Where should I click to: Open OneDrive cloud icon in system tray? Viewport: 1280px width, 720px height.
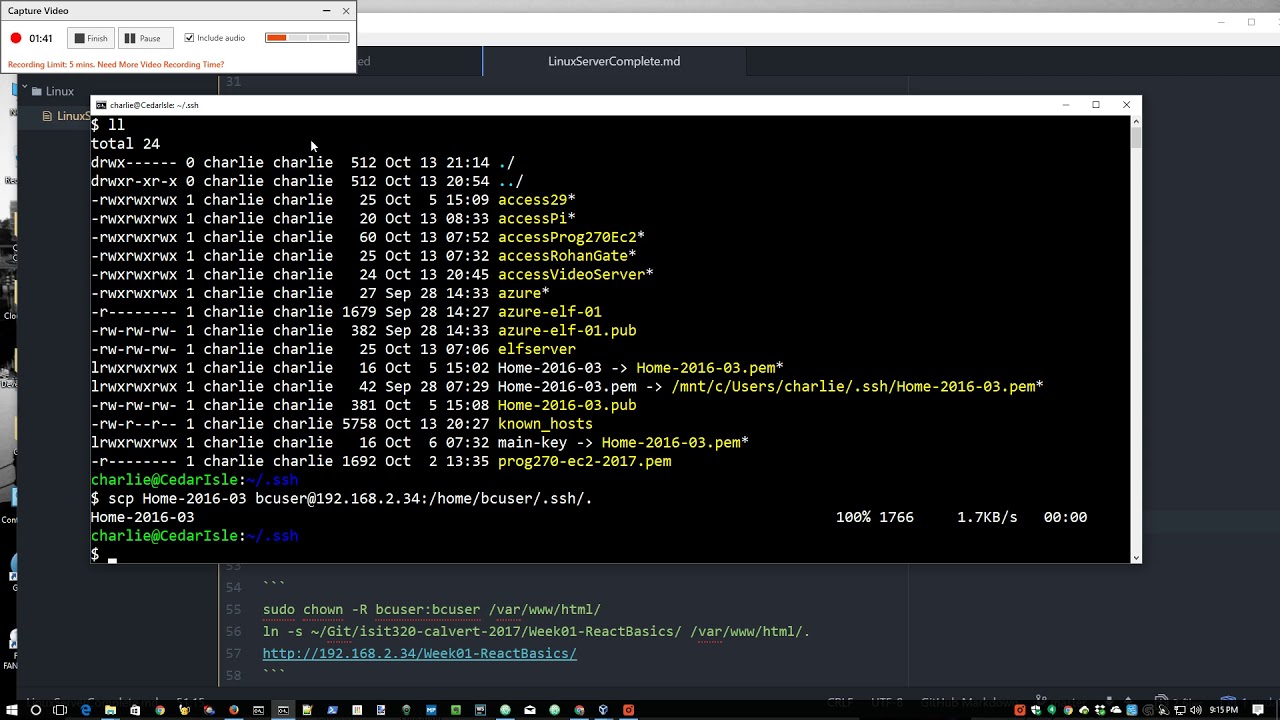click(x=1116, y=710)
